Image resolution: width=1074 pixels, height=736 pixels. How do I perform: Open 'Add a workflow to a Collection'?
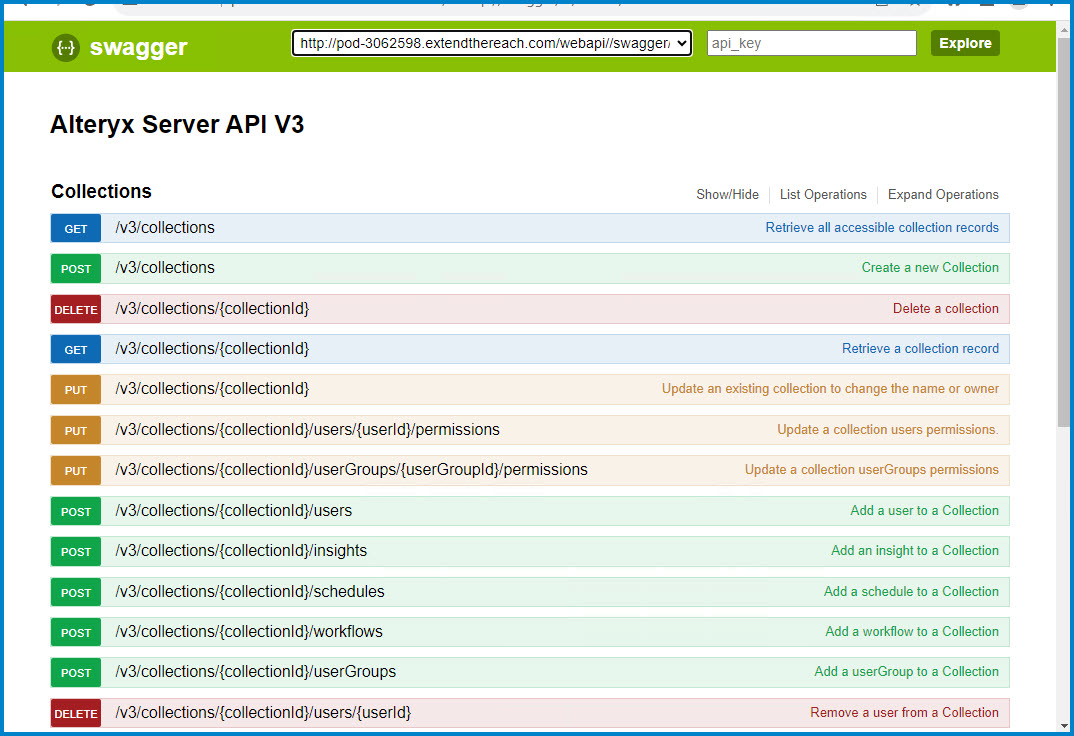click(x=911, y=631)
